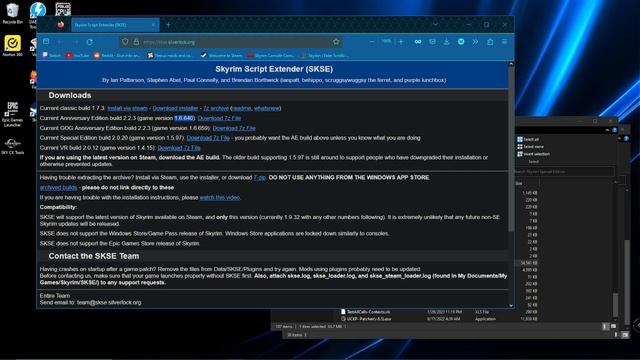The image size is (640, 360).
Task: Open File Explorer help question mark icon
Action: [x=614, y=130]
